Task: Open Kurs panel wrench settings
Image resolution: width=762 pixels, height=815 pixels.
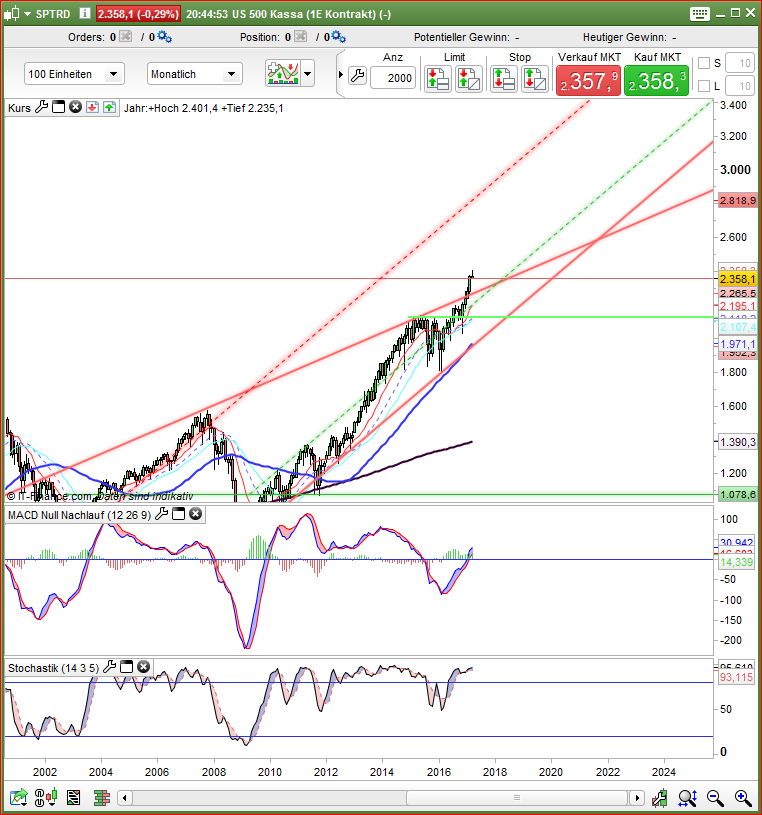Action: pos(41,108)
